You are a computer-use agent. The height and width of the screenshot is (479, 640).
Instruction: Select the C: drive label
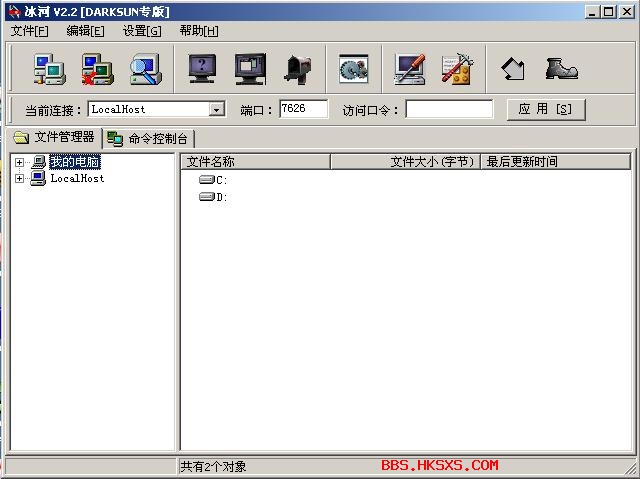click(222, 180)
